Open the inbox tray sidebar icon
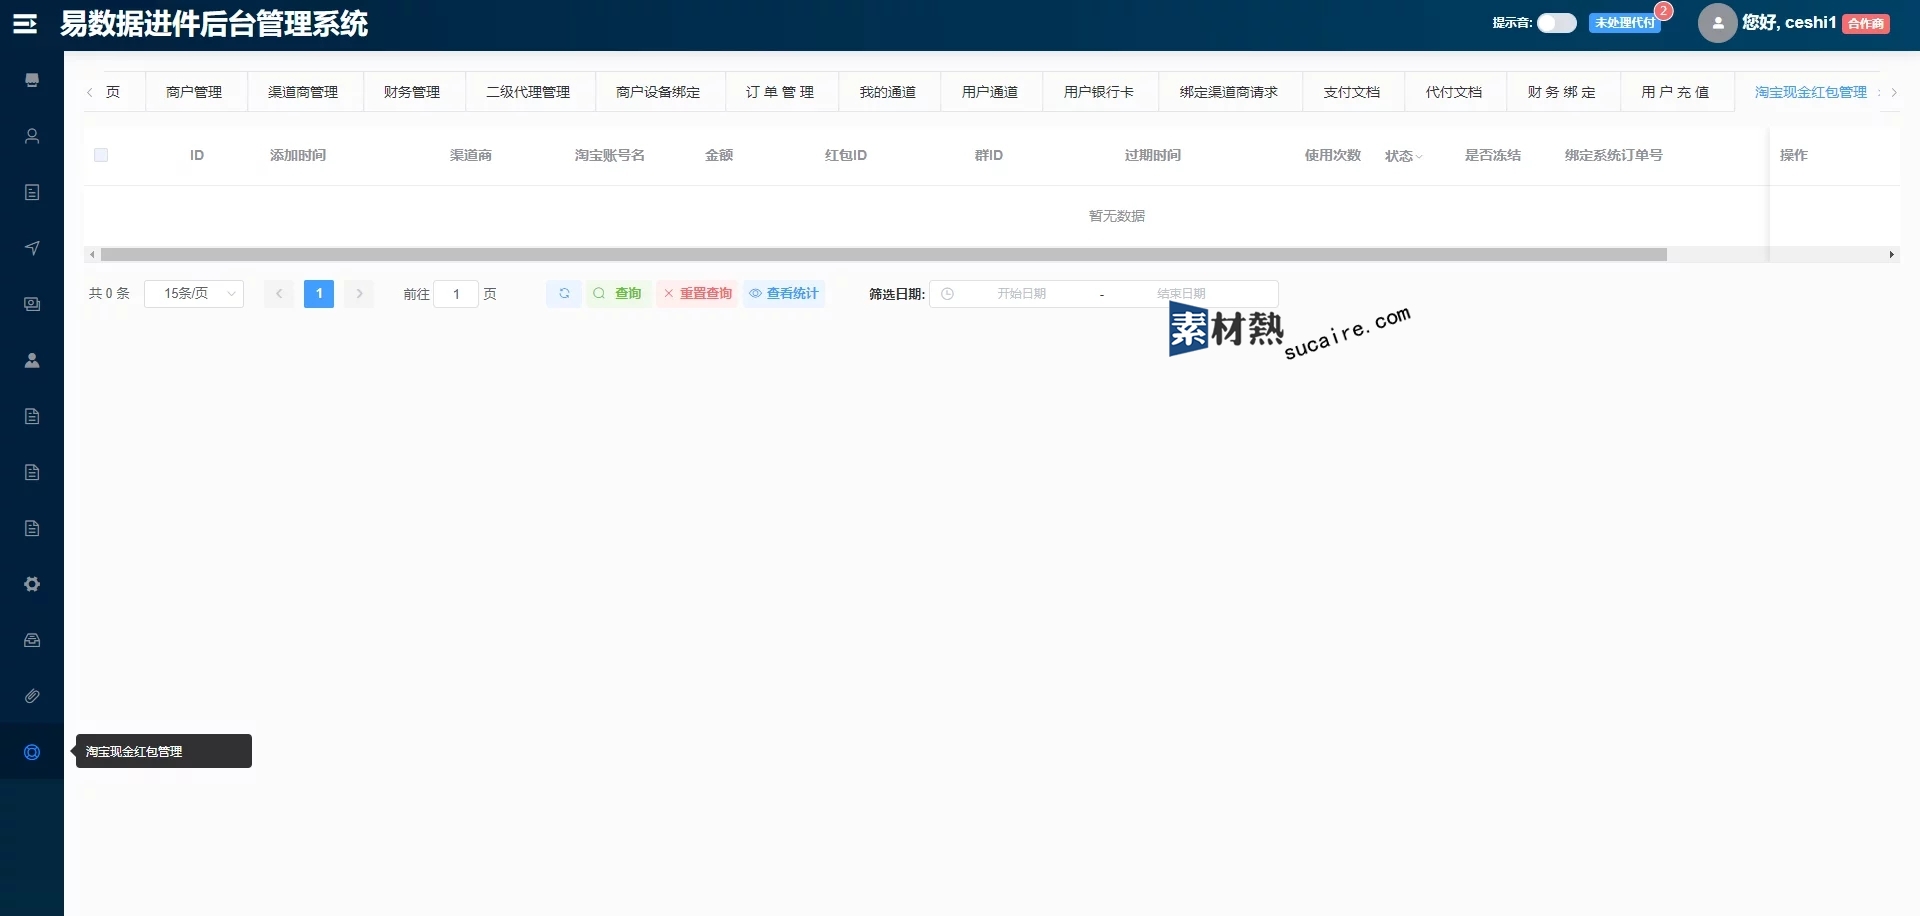The height and width of the screenshot is (916, 1920). point(32,640)
